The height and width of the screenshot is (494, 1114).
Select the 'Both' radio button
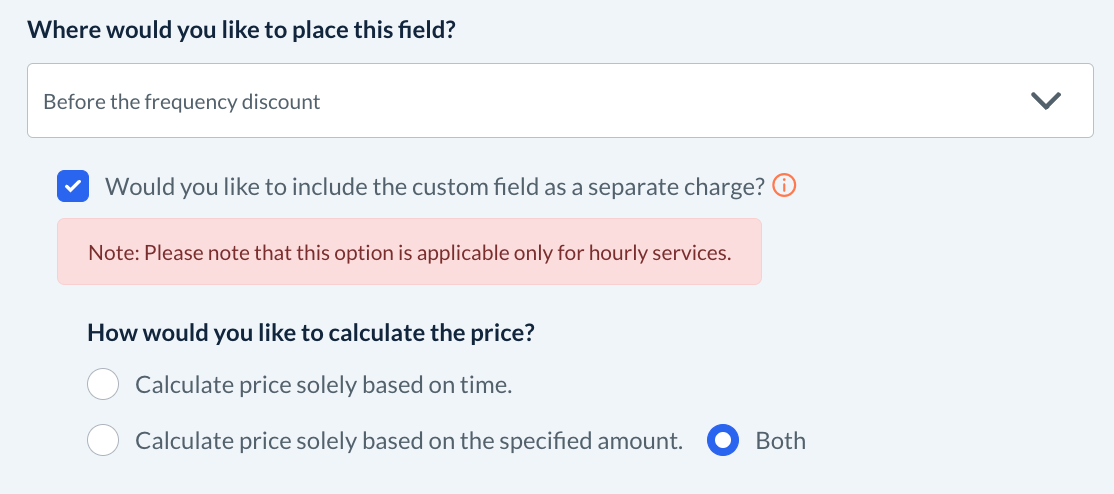[x=723, y=440]
